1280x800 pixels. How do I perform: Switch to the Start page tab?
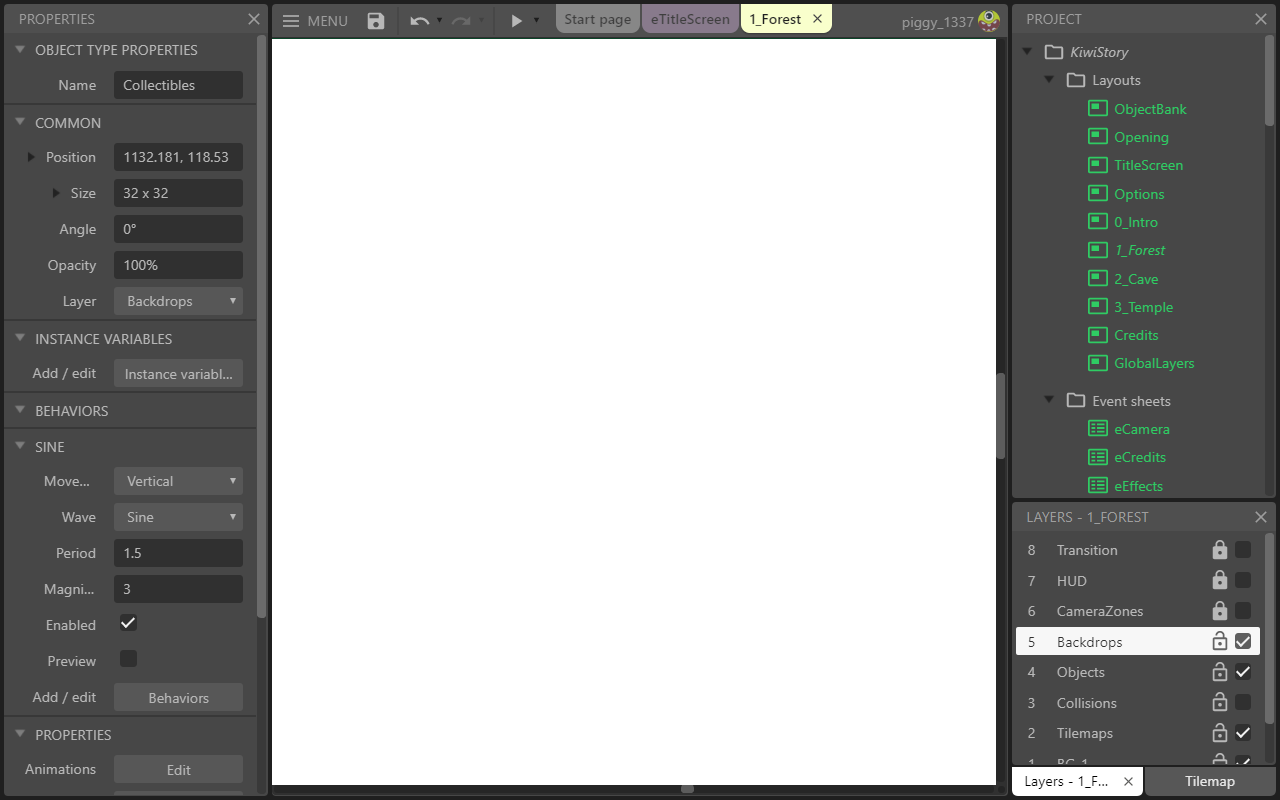(x=597, y=18)
